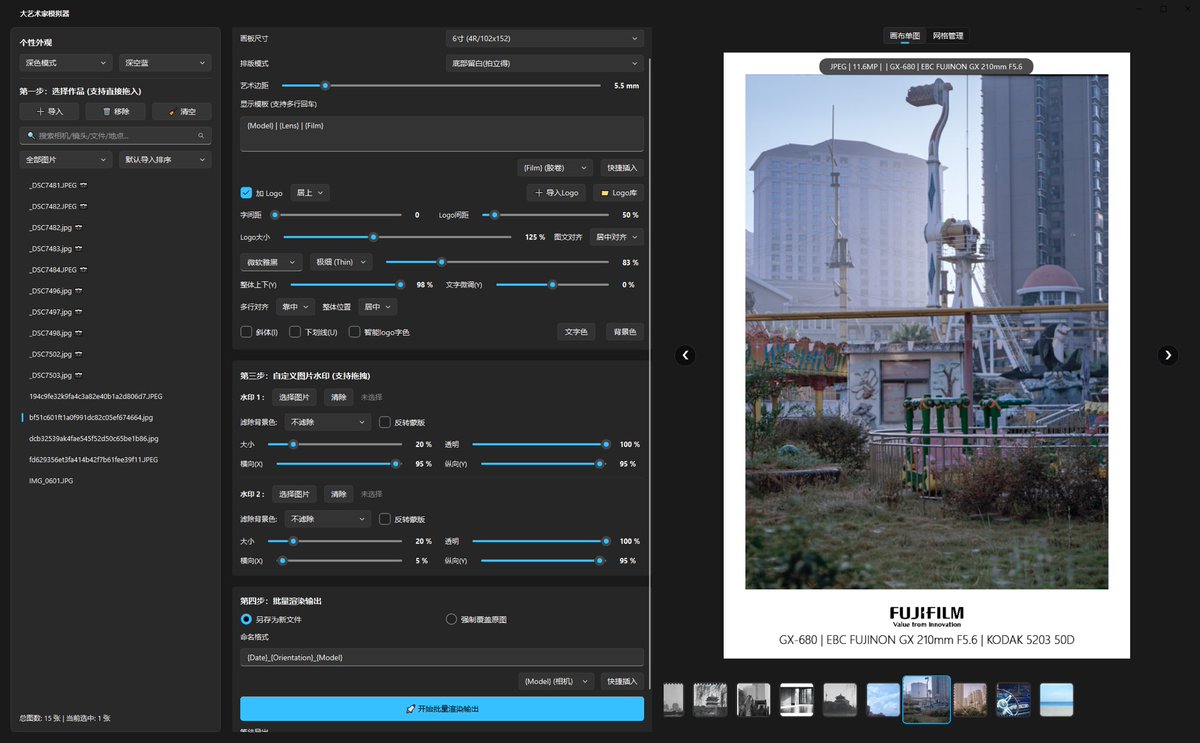Click the 搜索相机/镜头/文件/地点 search field
The height and width of the screenshot is (743, 1200).
pos(115,135)
